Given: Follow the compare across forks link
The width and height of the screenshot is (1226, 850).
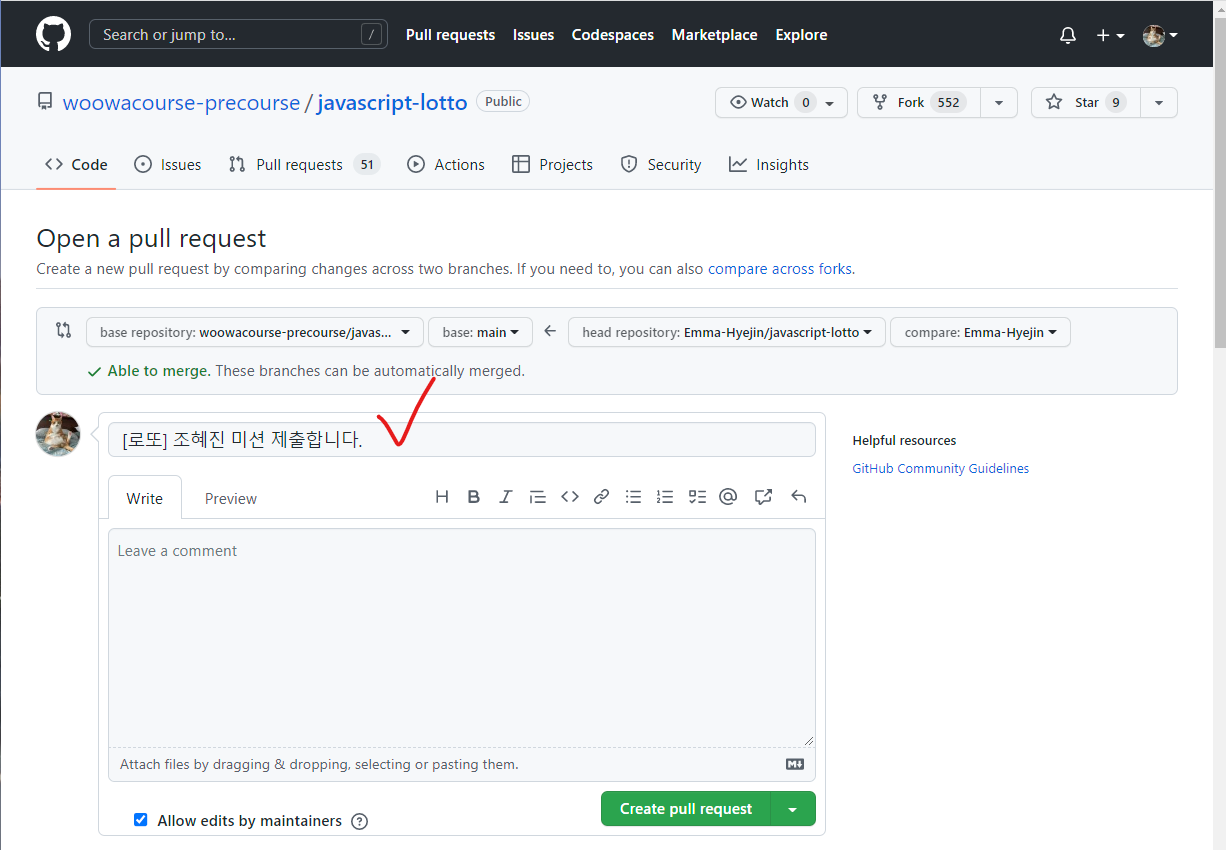Looking at the screenshot, I should 780,269.
